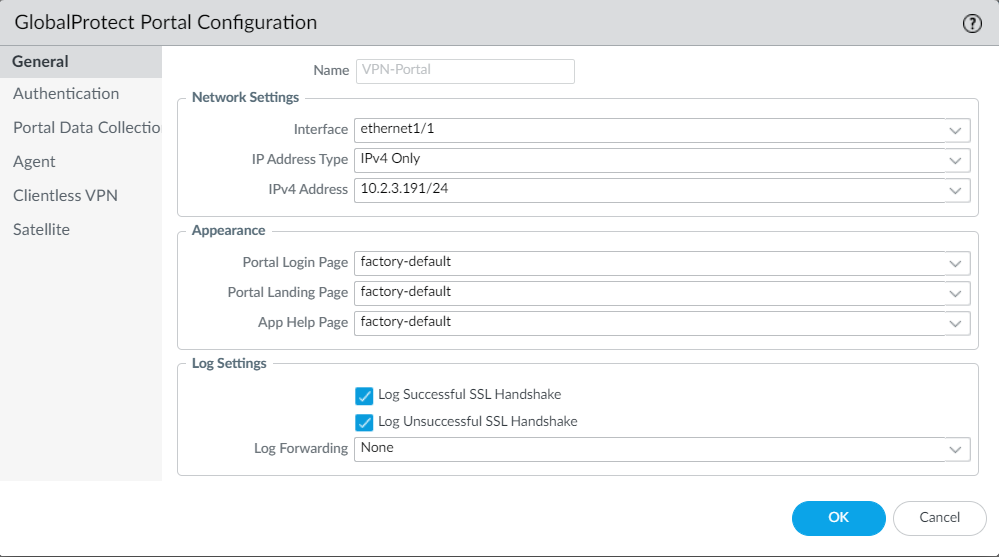999x557 pixels.
Task: Expand the IPv4 Address dropdown
Action: point(954,190)
